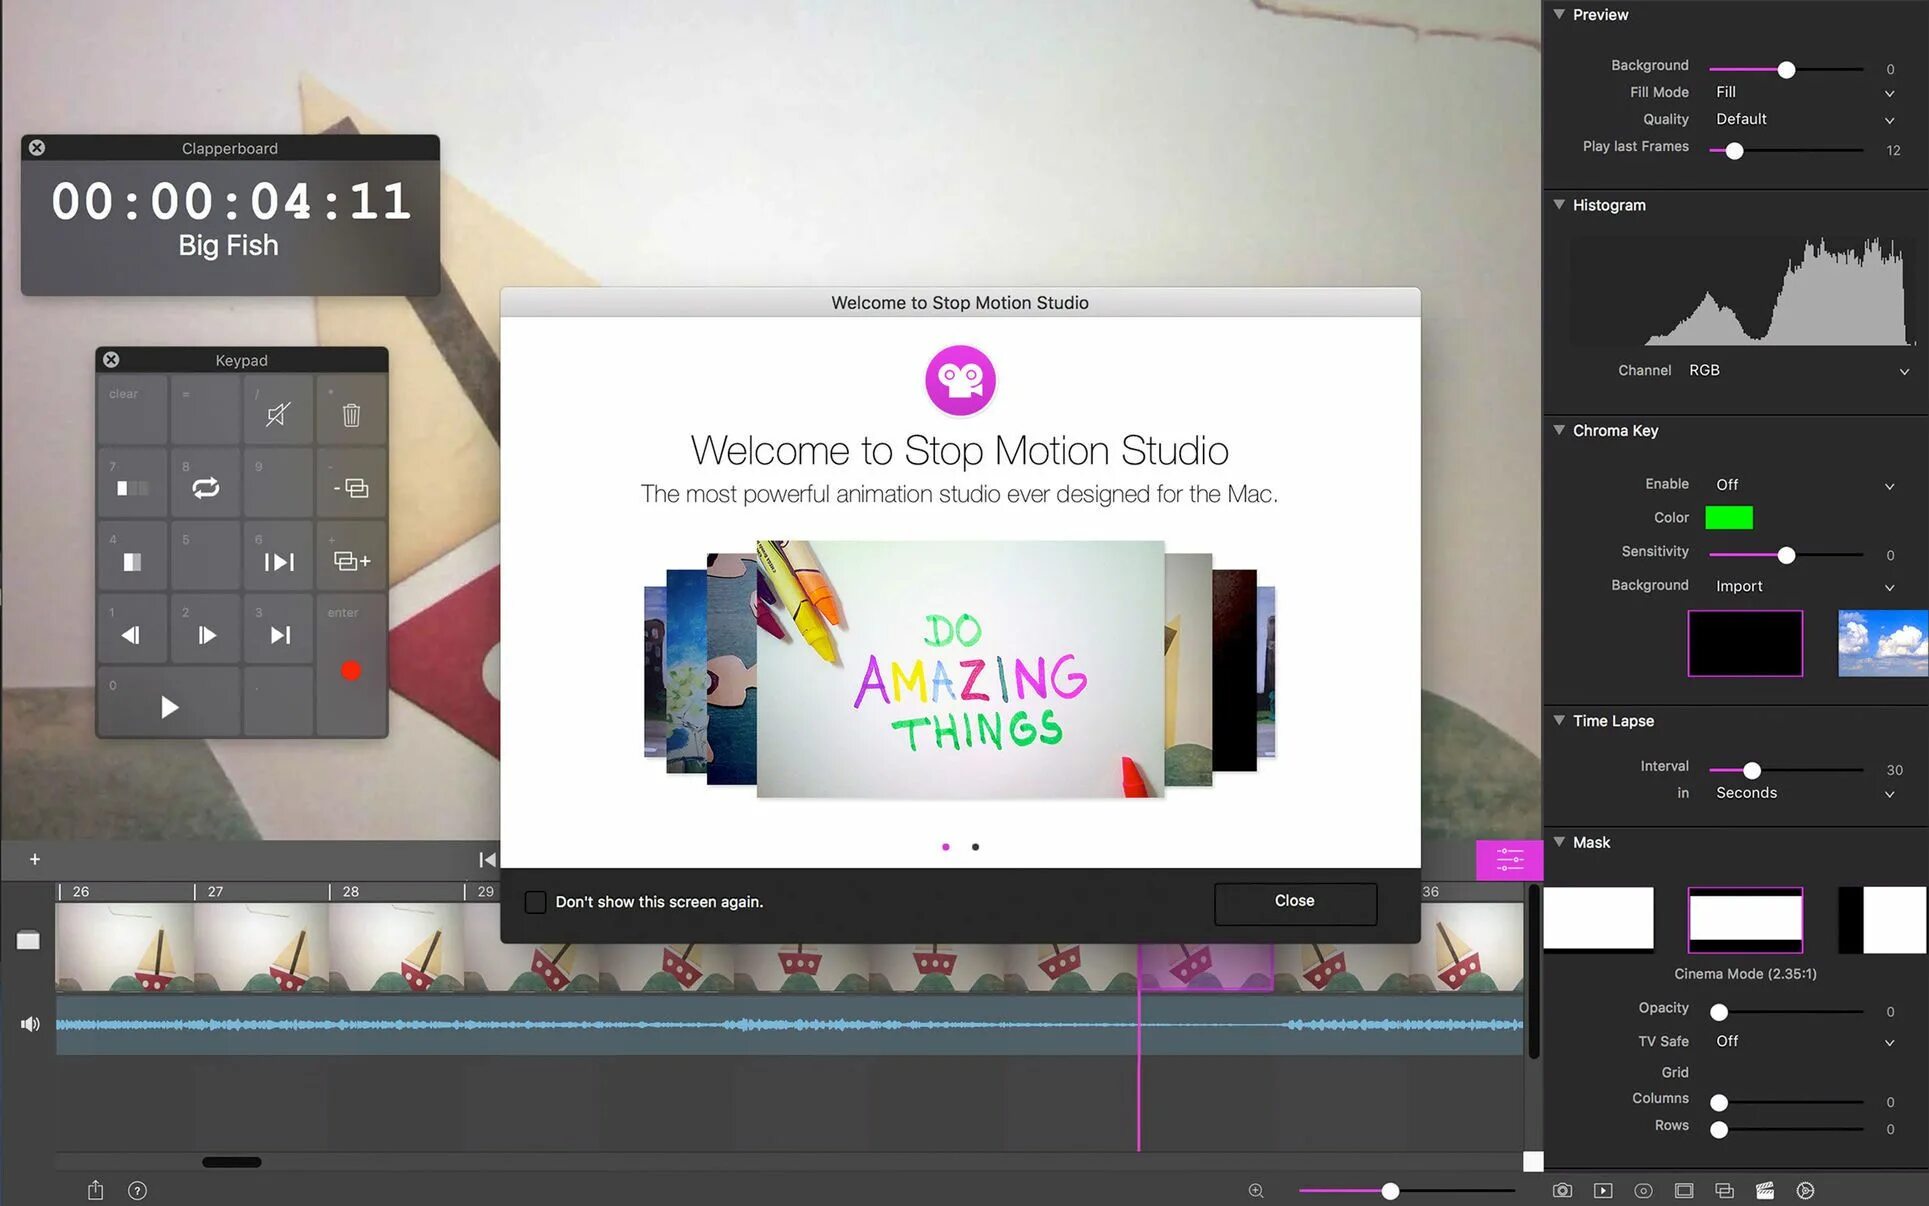The height and width of the screenshot is (1206, 1929).
Task: Close the Keypad panel
Action: [111, 360]
